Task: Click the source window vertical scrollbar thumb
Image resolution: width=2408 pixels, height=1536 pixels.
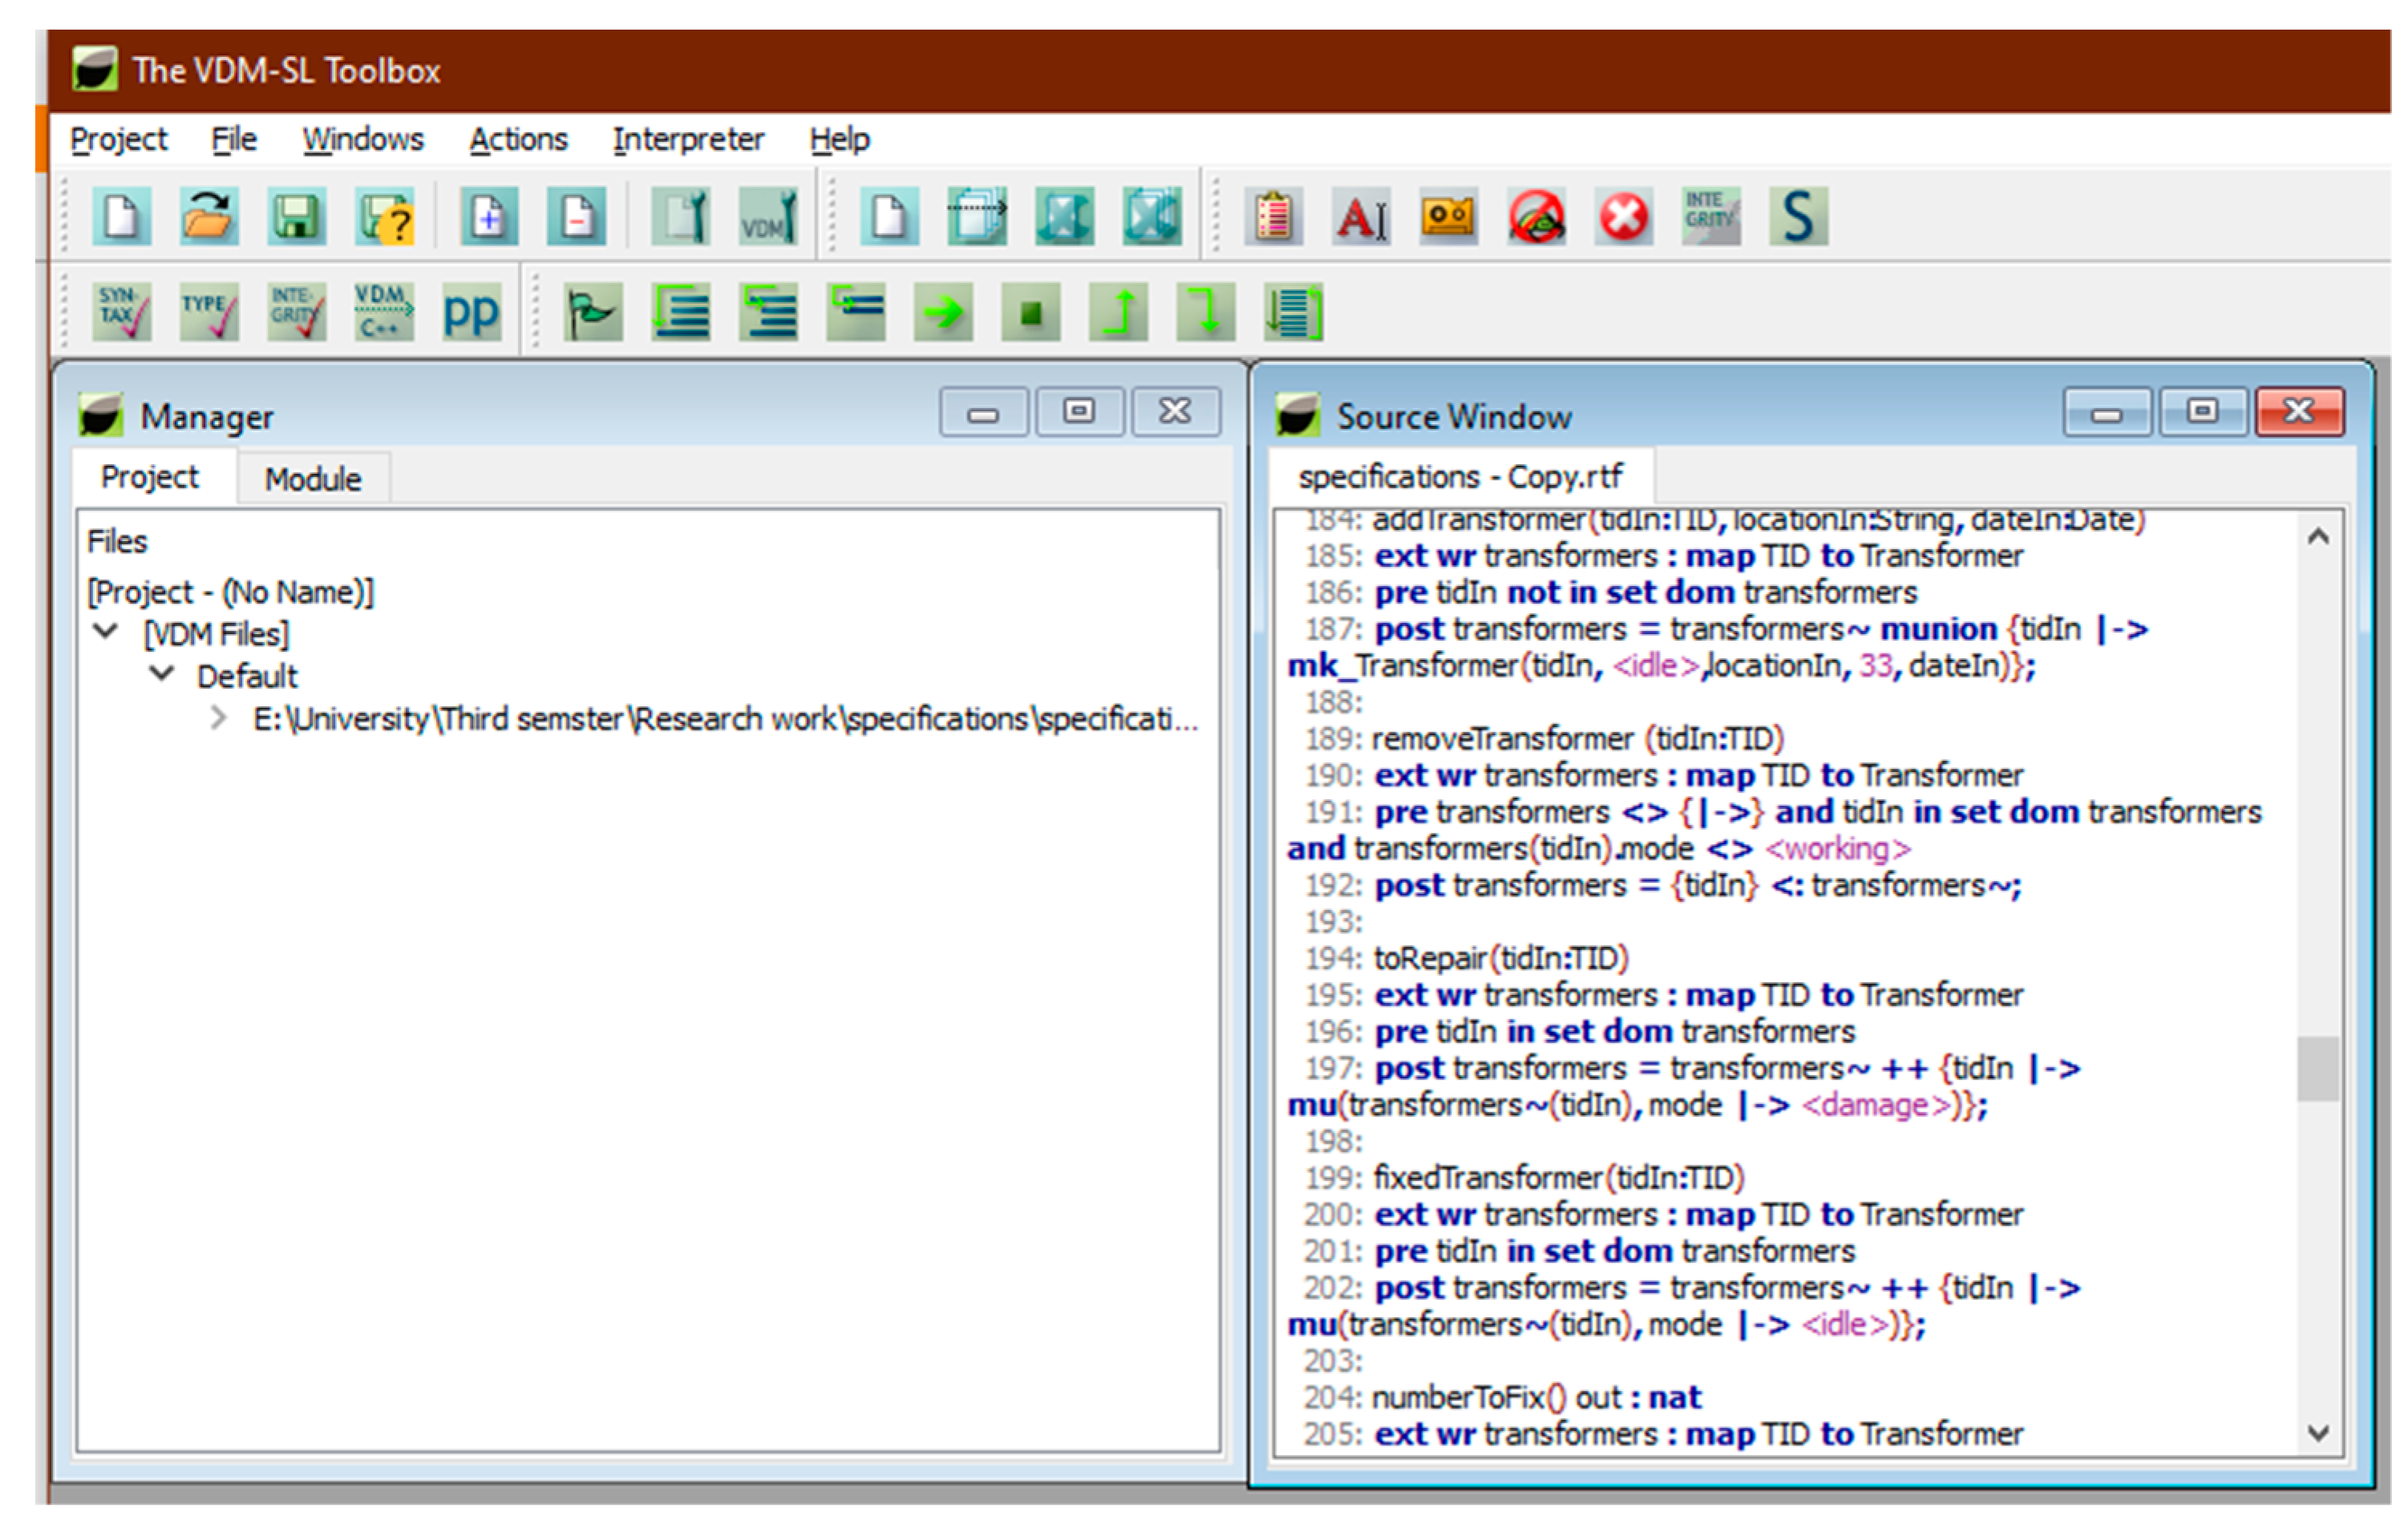Action: pos(2317,1068)
